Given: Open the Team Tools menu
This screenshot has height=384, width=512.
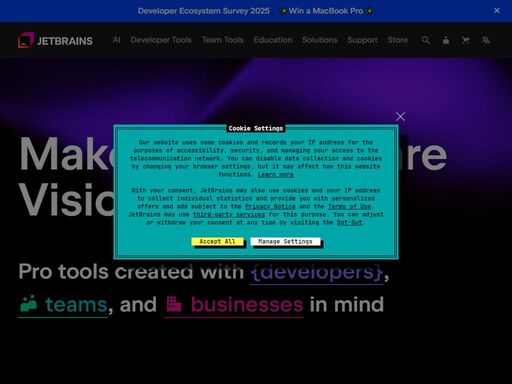Looking at the screenshot, I should click(x=223, y=40).
